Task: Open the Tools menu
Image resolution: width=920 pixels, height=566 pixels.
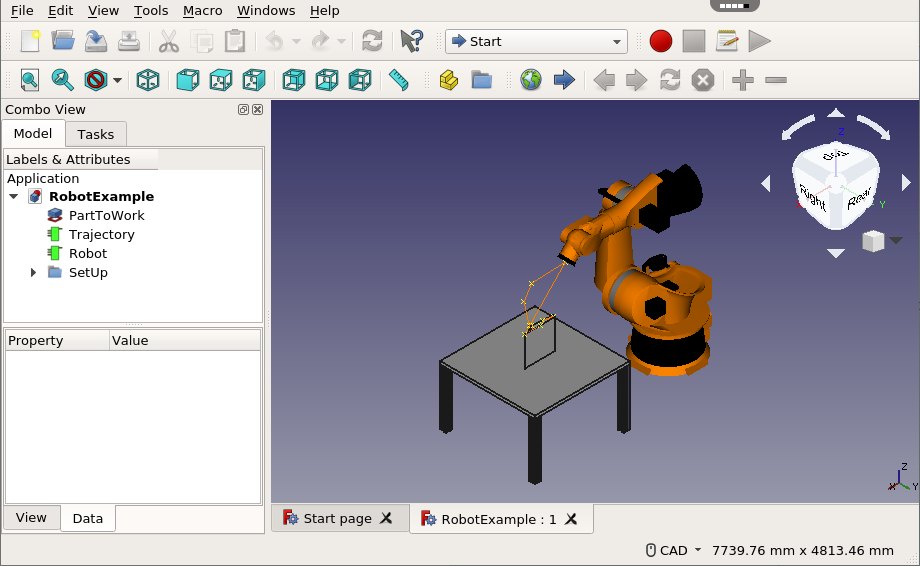Action: click(x=151, y=11)
